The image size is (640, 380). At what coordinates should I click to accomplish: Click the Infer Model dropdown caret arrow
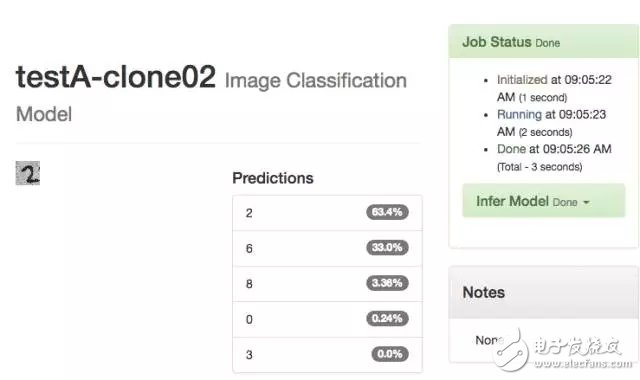(586, 202)
